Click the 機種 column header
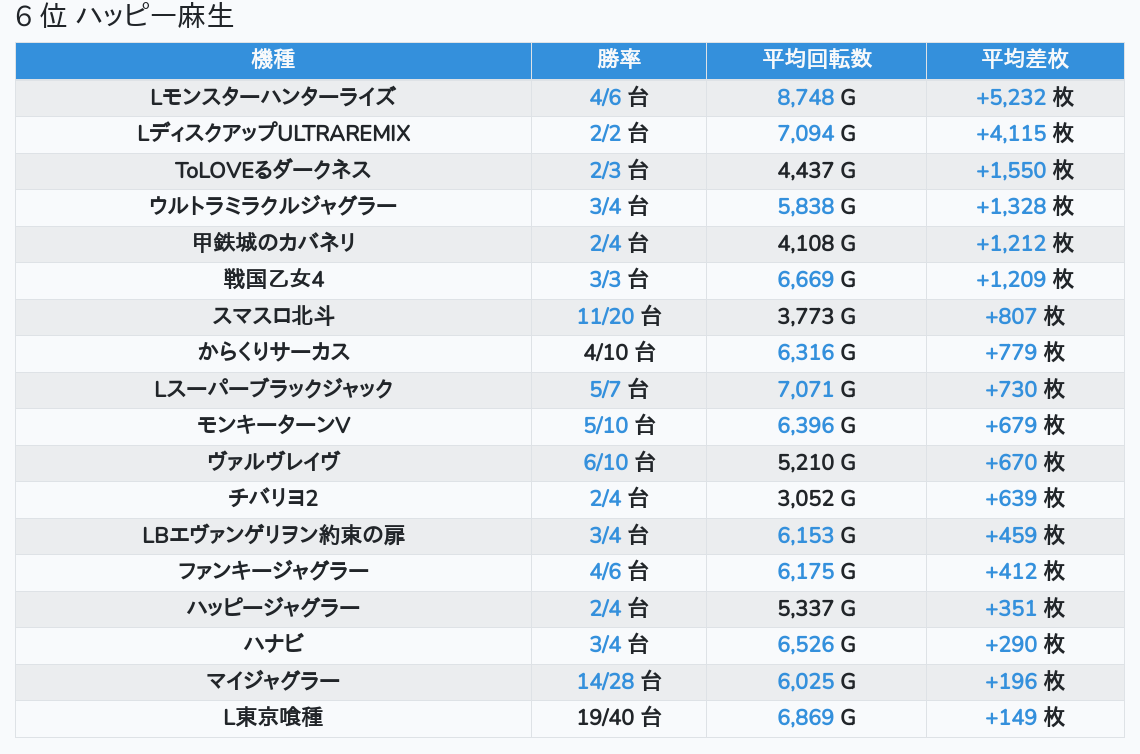Screen dimensions: 1140x754 click(273, 60)
